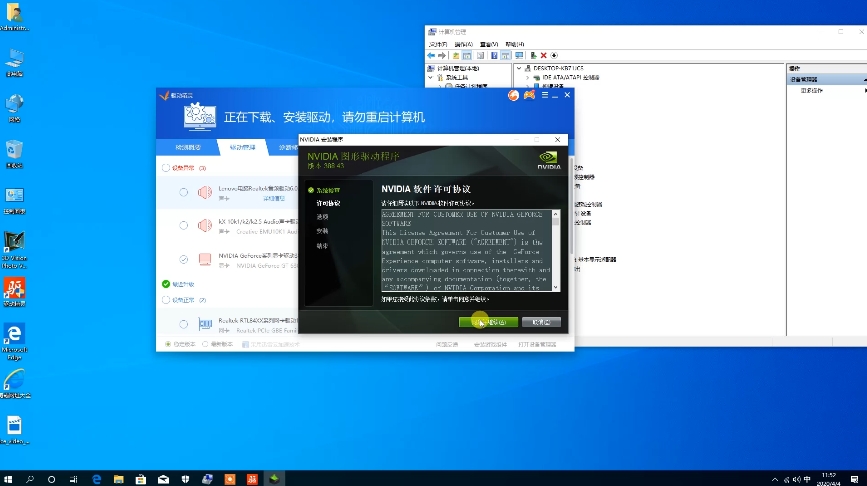Viewport: 867px width, 486px height.
Task: Open Microsoft Edge from the taskbar
Action: [97, 479]
